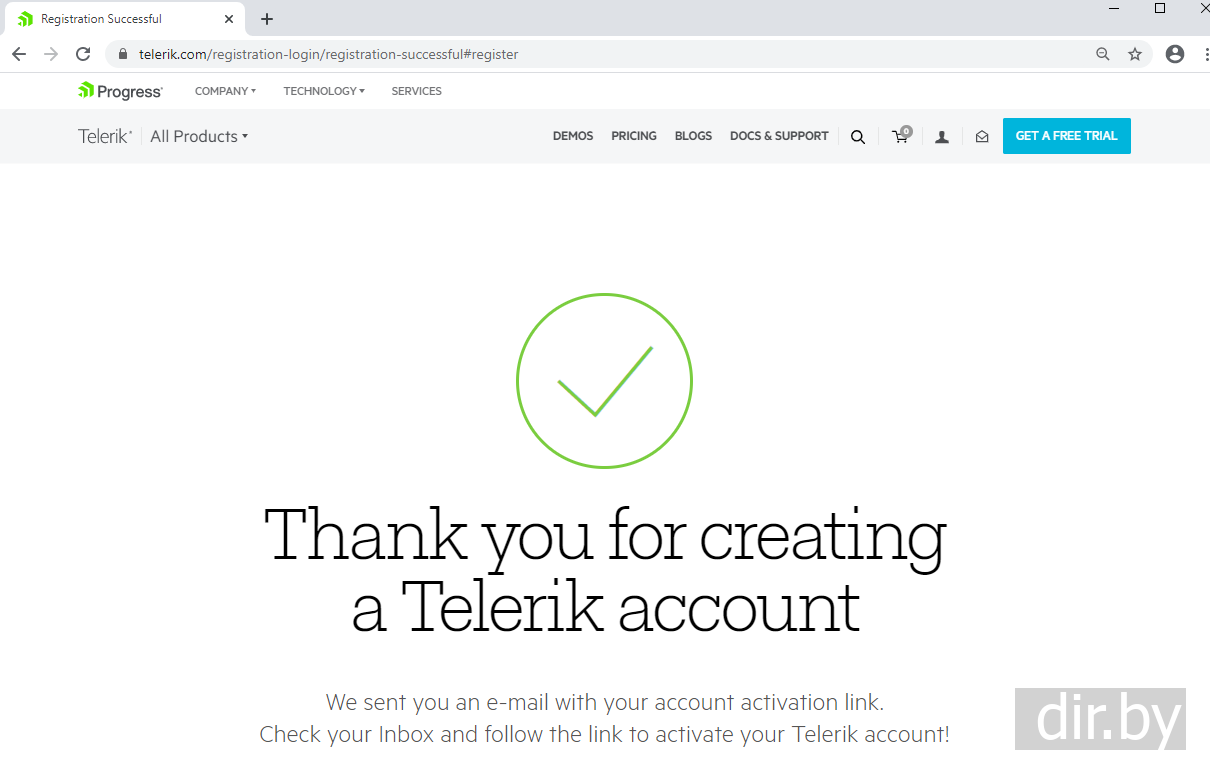Click the browser zoom magnifier icon

[1103, 54]
